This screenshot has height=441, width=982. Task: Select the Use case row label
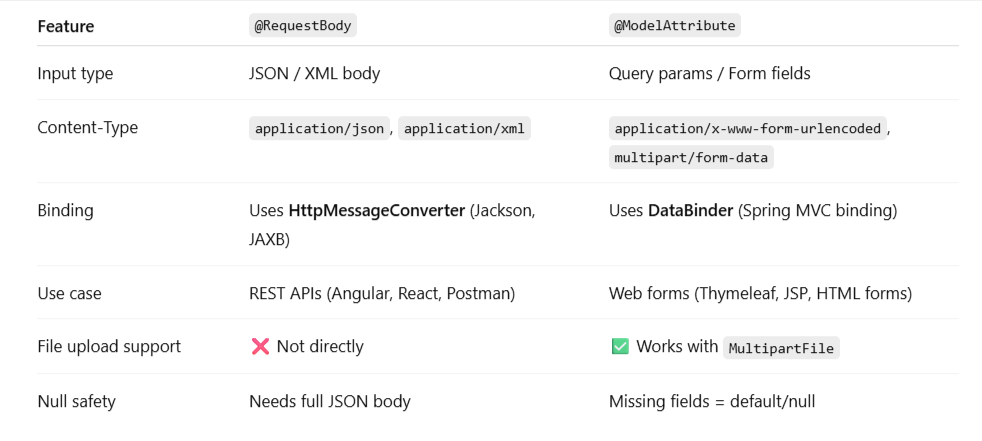(x=69, y=294)
